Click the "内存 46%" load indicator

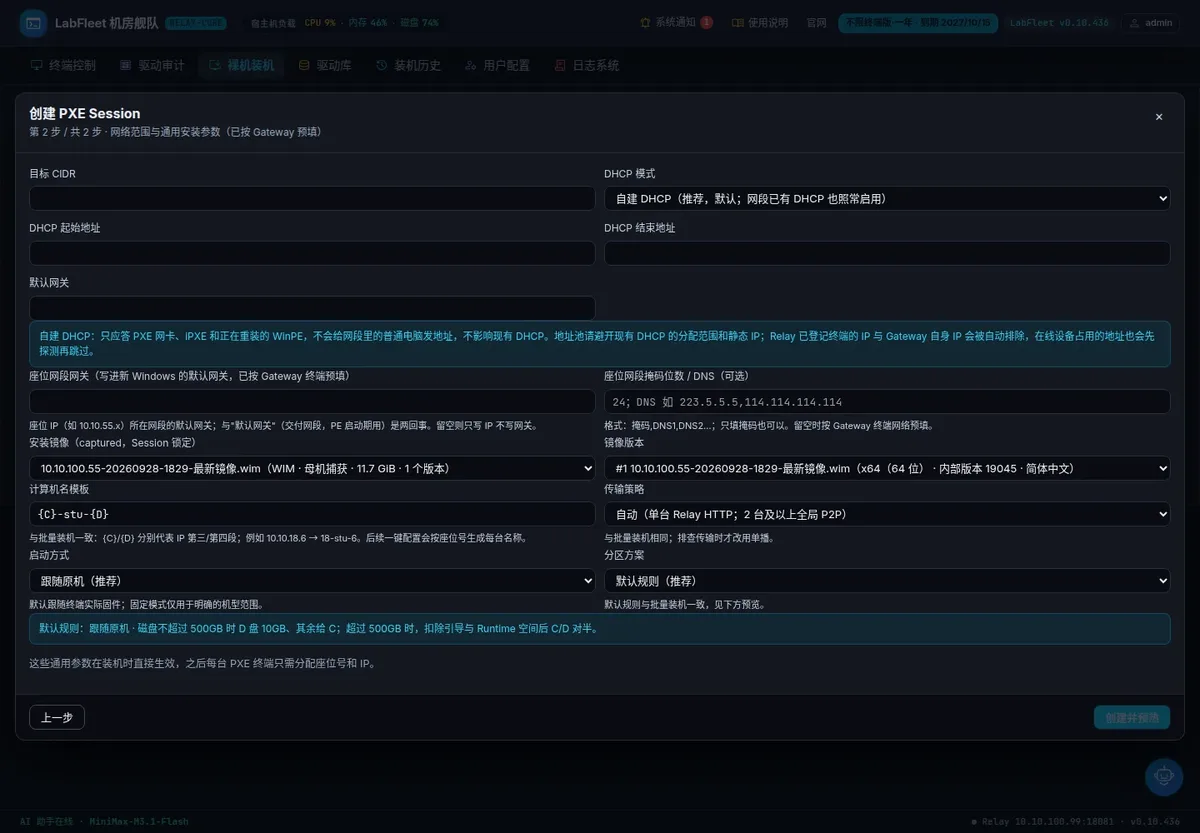coord(367,22)
